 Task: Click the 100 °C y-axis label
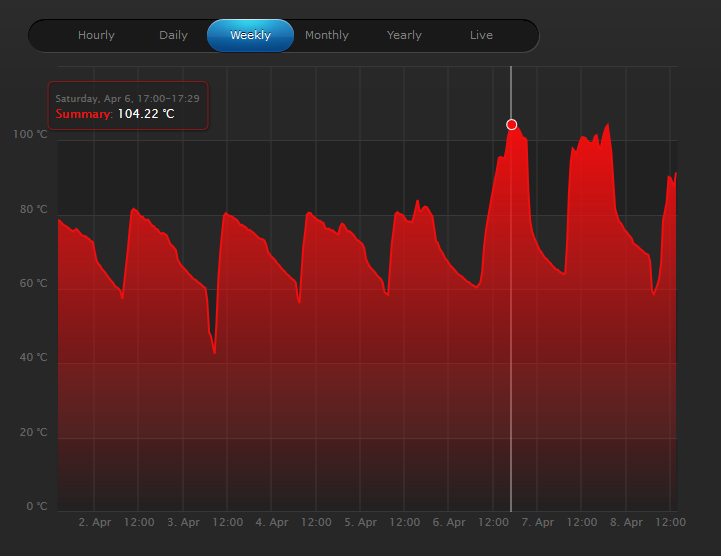pyautogui.click(x=30, y=135)
